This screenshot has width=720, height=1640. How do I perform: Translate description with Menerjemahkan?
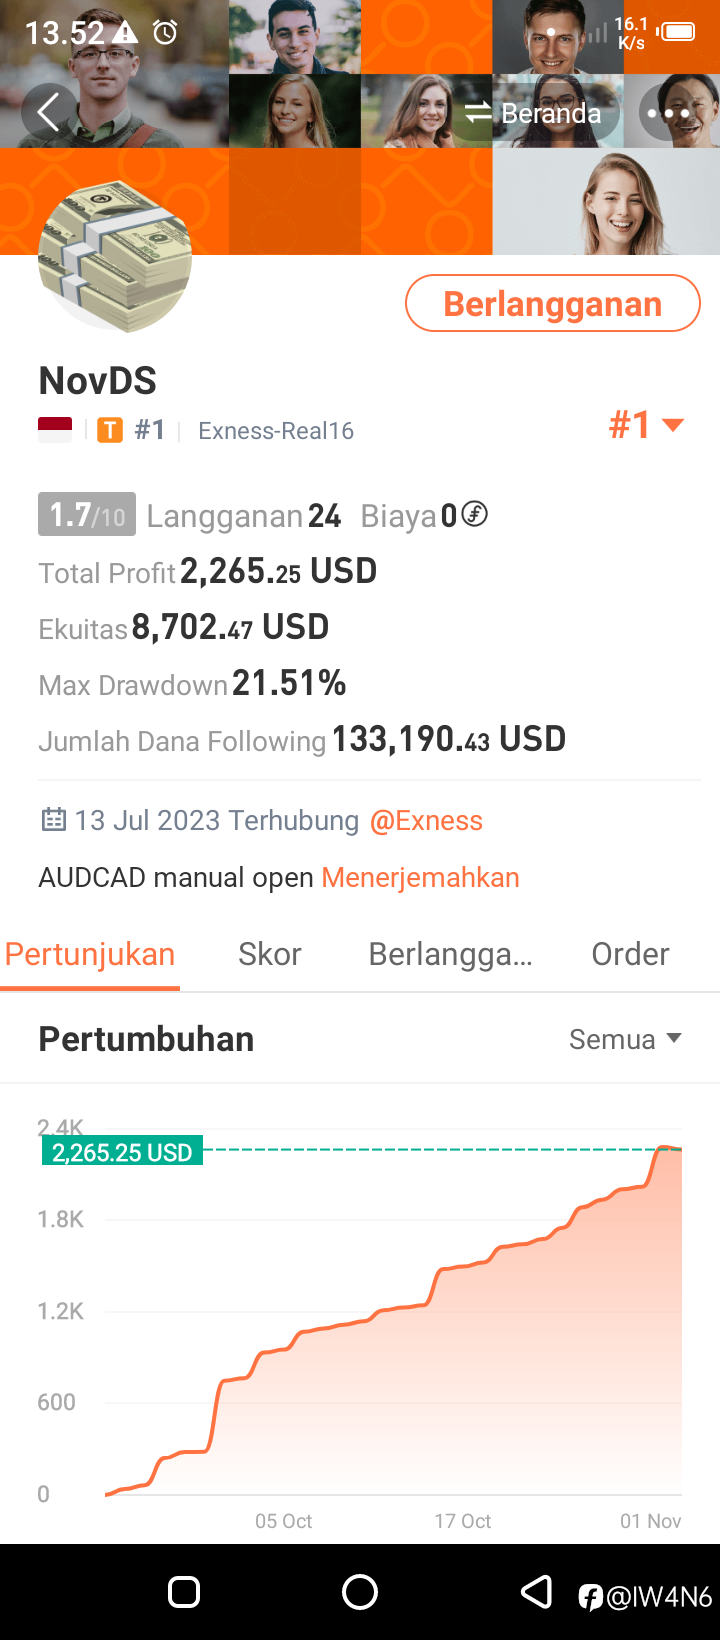420,877
